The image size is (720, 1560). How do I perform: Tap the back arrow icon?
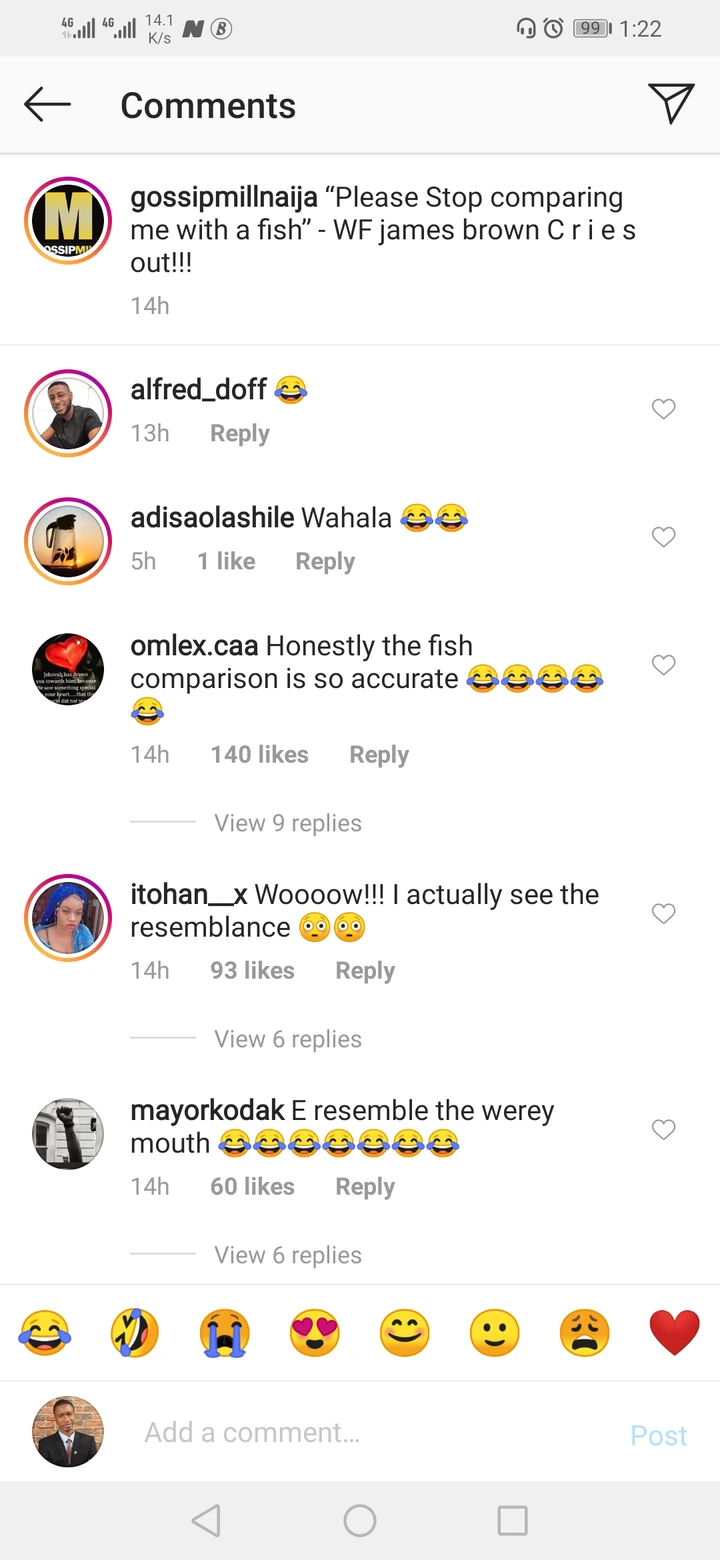click(x=47, y=104)
